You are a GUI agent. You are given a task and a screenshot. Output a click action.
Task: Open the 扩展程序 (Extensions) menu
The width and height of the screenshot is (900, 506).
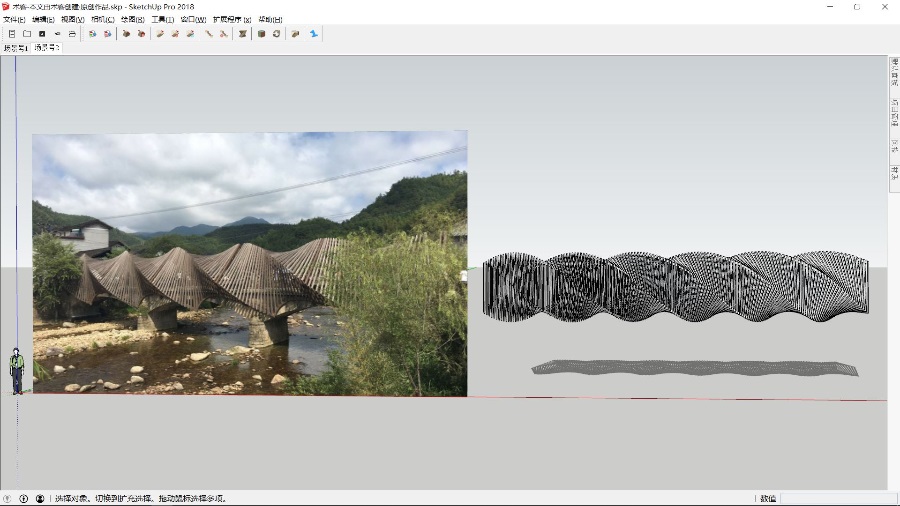[232, 20]
